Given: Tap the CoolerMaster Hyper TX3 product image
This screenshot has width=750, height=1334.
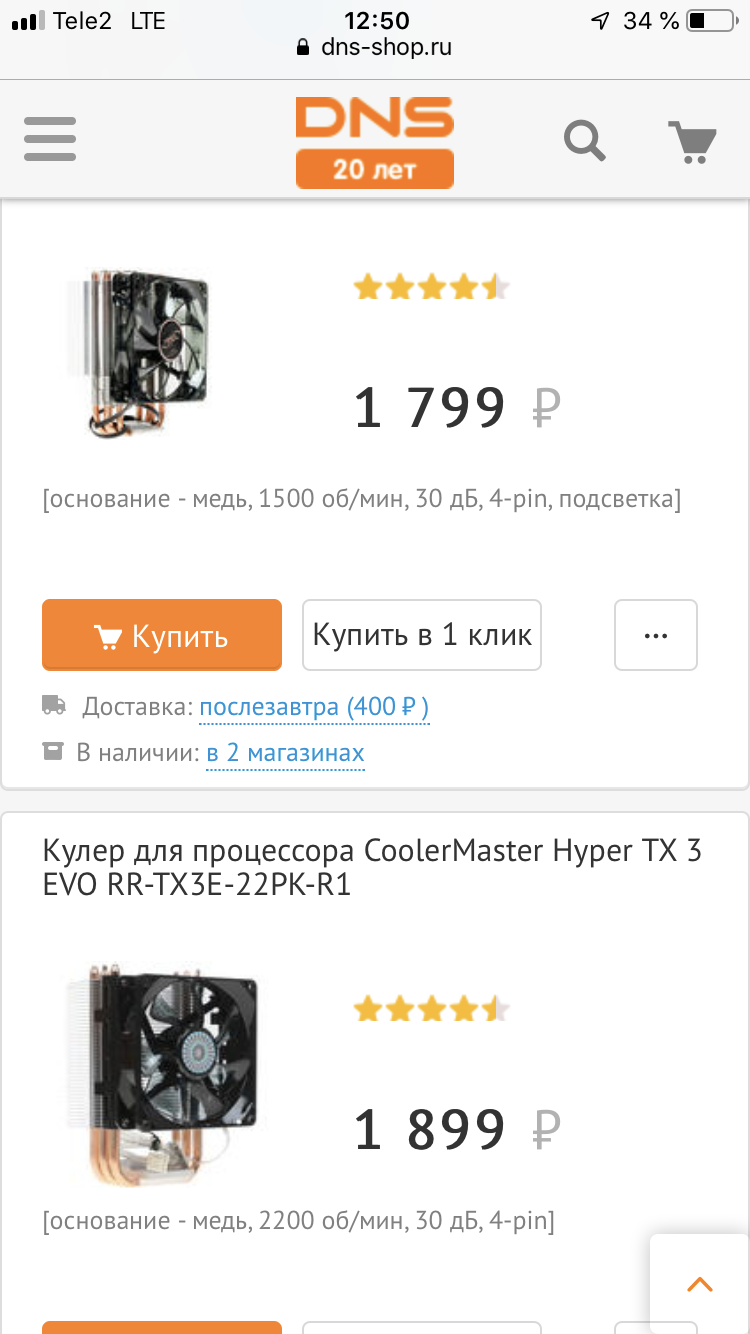Looking at the screenshot, I should (160, 1073).
